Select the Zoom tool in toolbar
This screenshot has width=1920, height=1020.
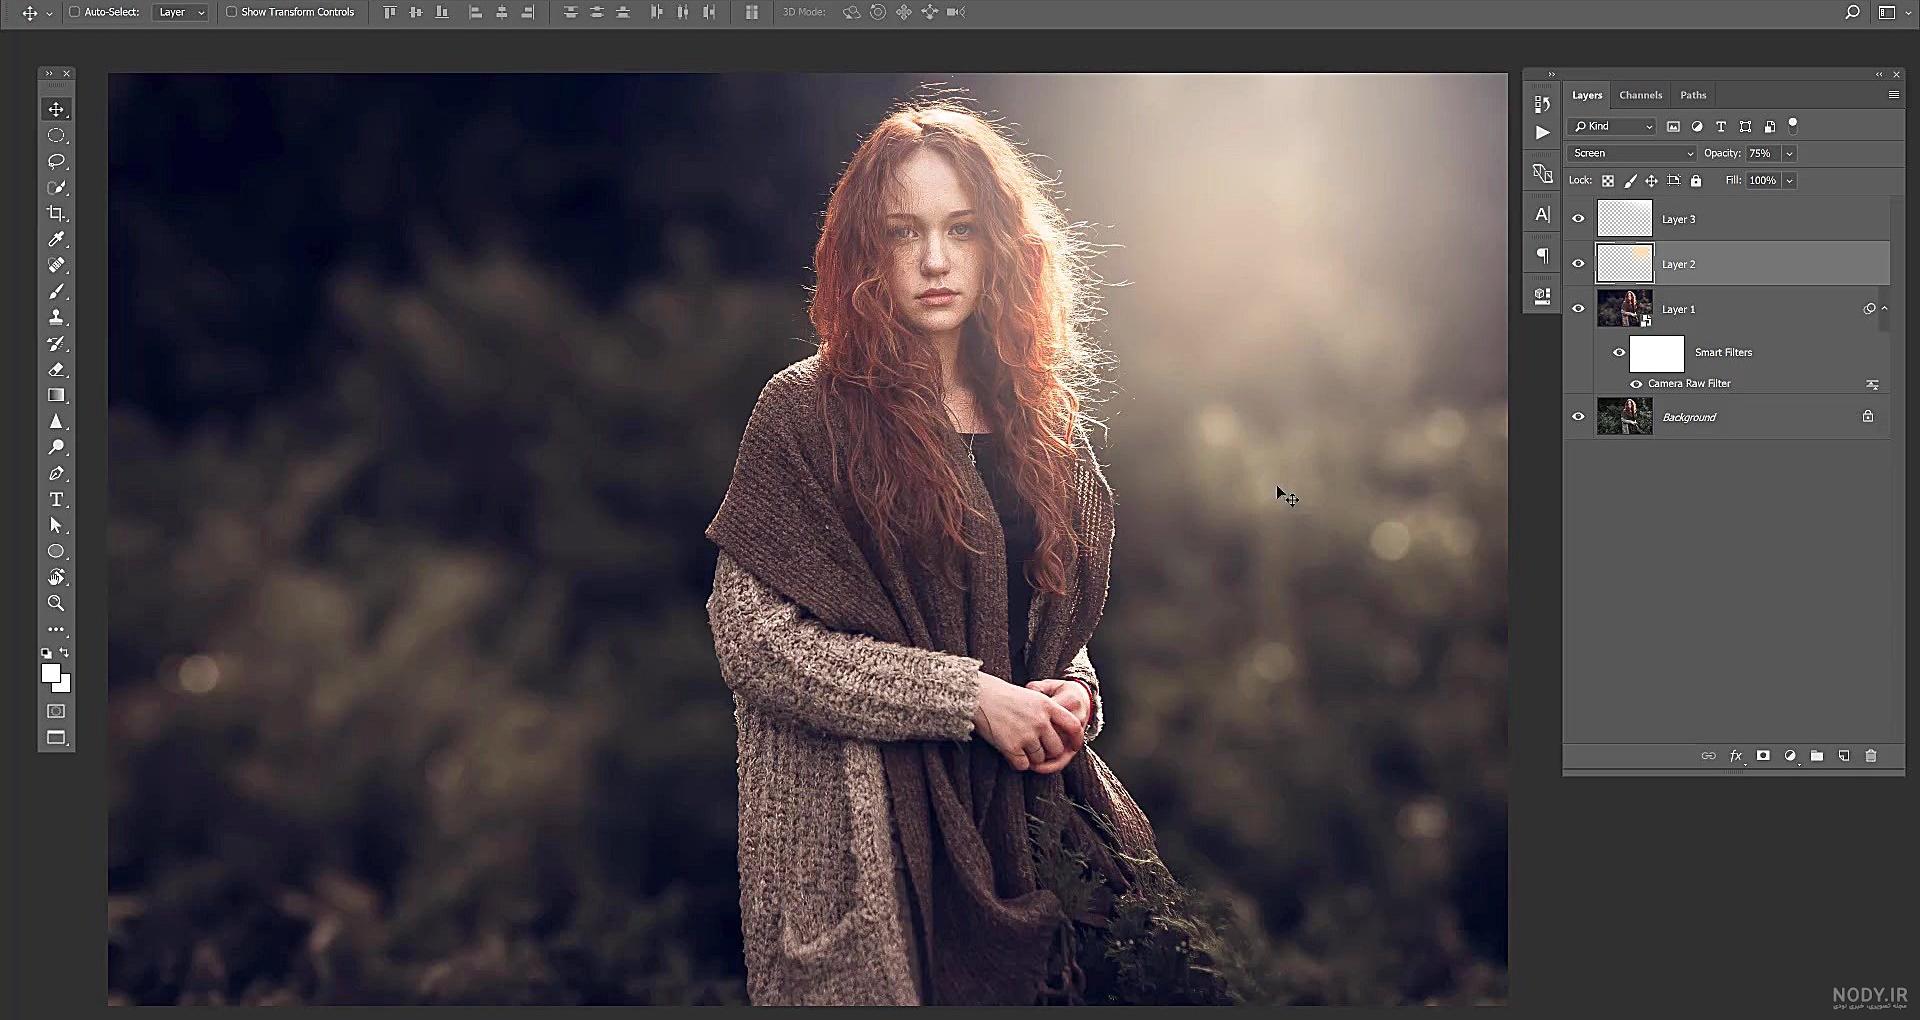click(56, 603)
